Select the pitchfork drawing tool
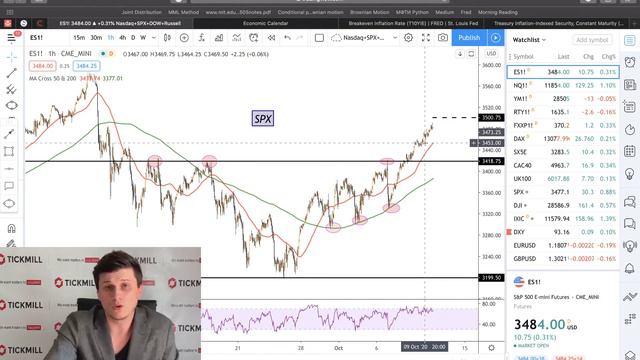 [11, 90]
